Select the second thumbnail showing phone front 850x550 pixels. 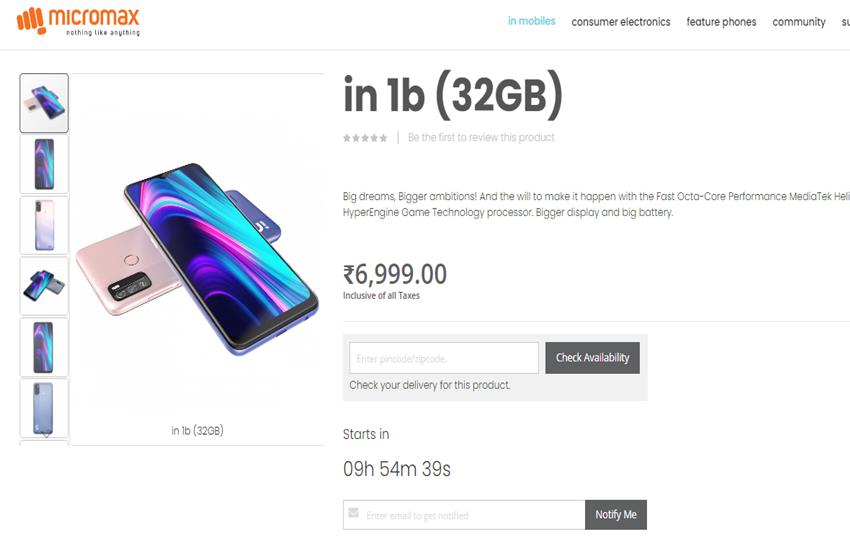(44, 164)
